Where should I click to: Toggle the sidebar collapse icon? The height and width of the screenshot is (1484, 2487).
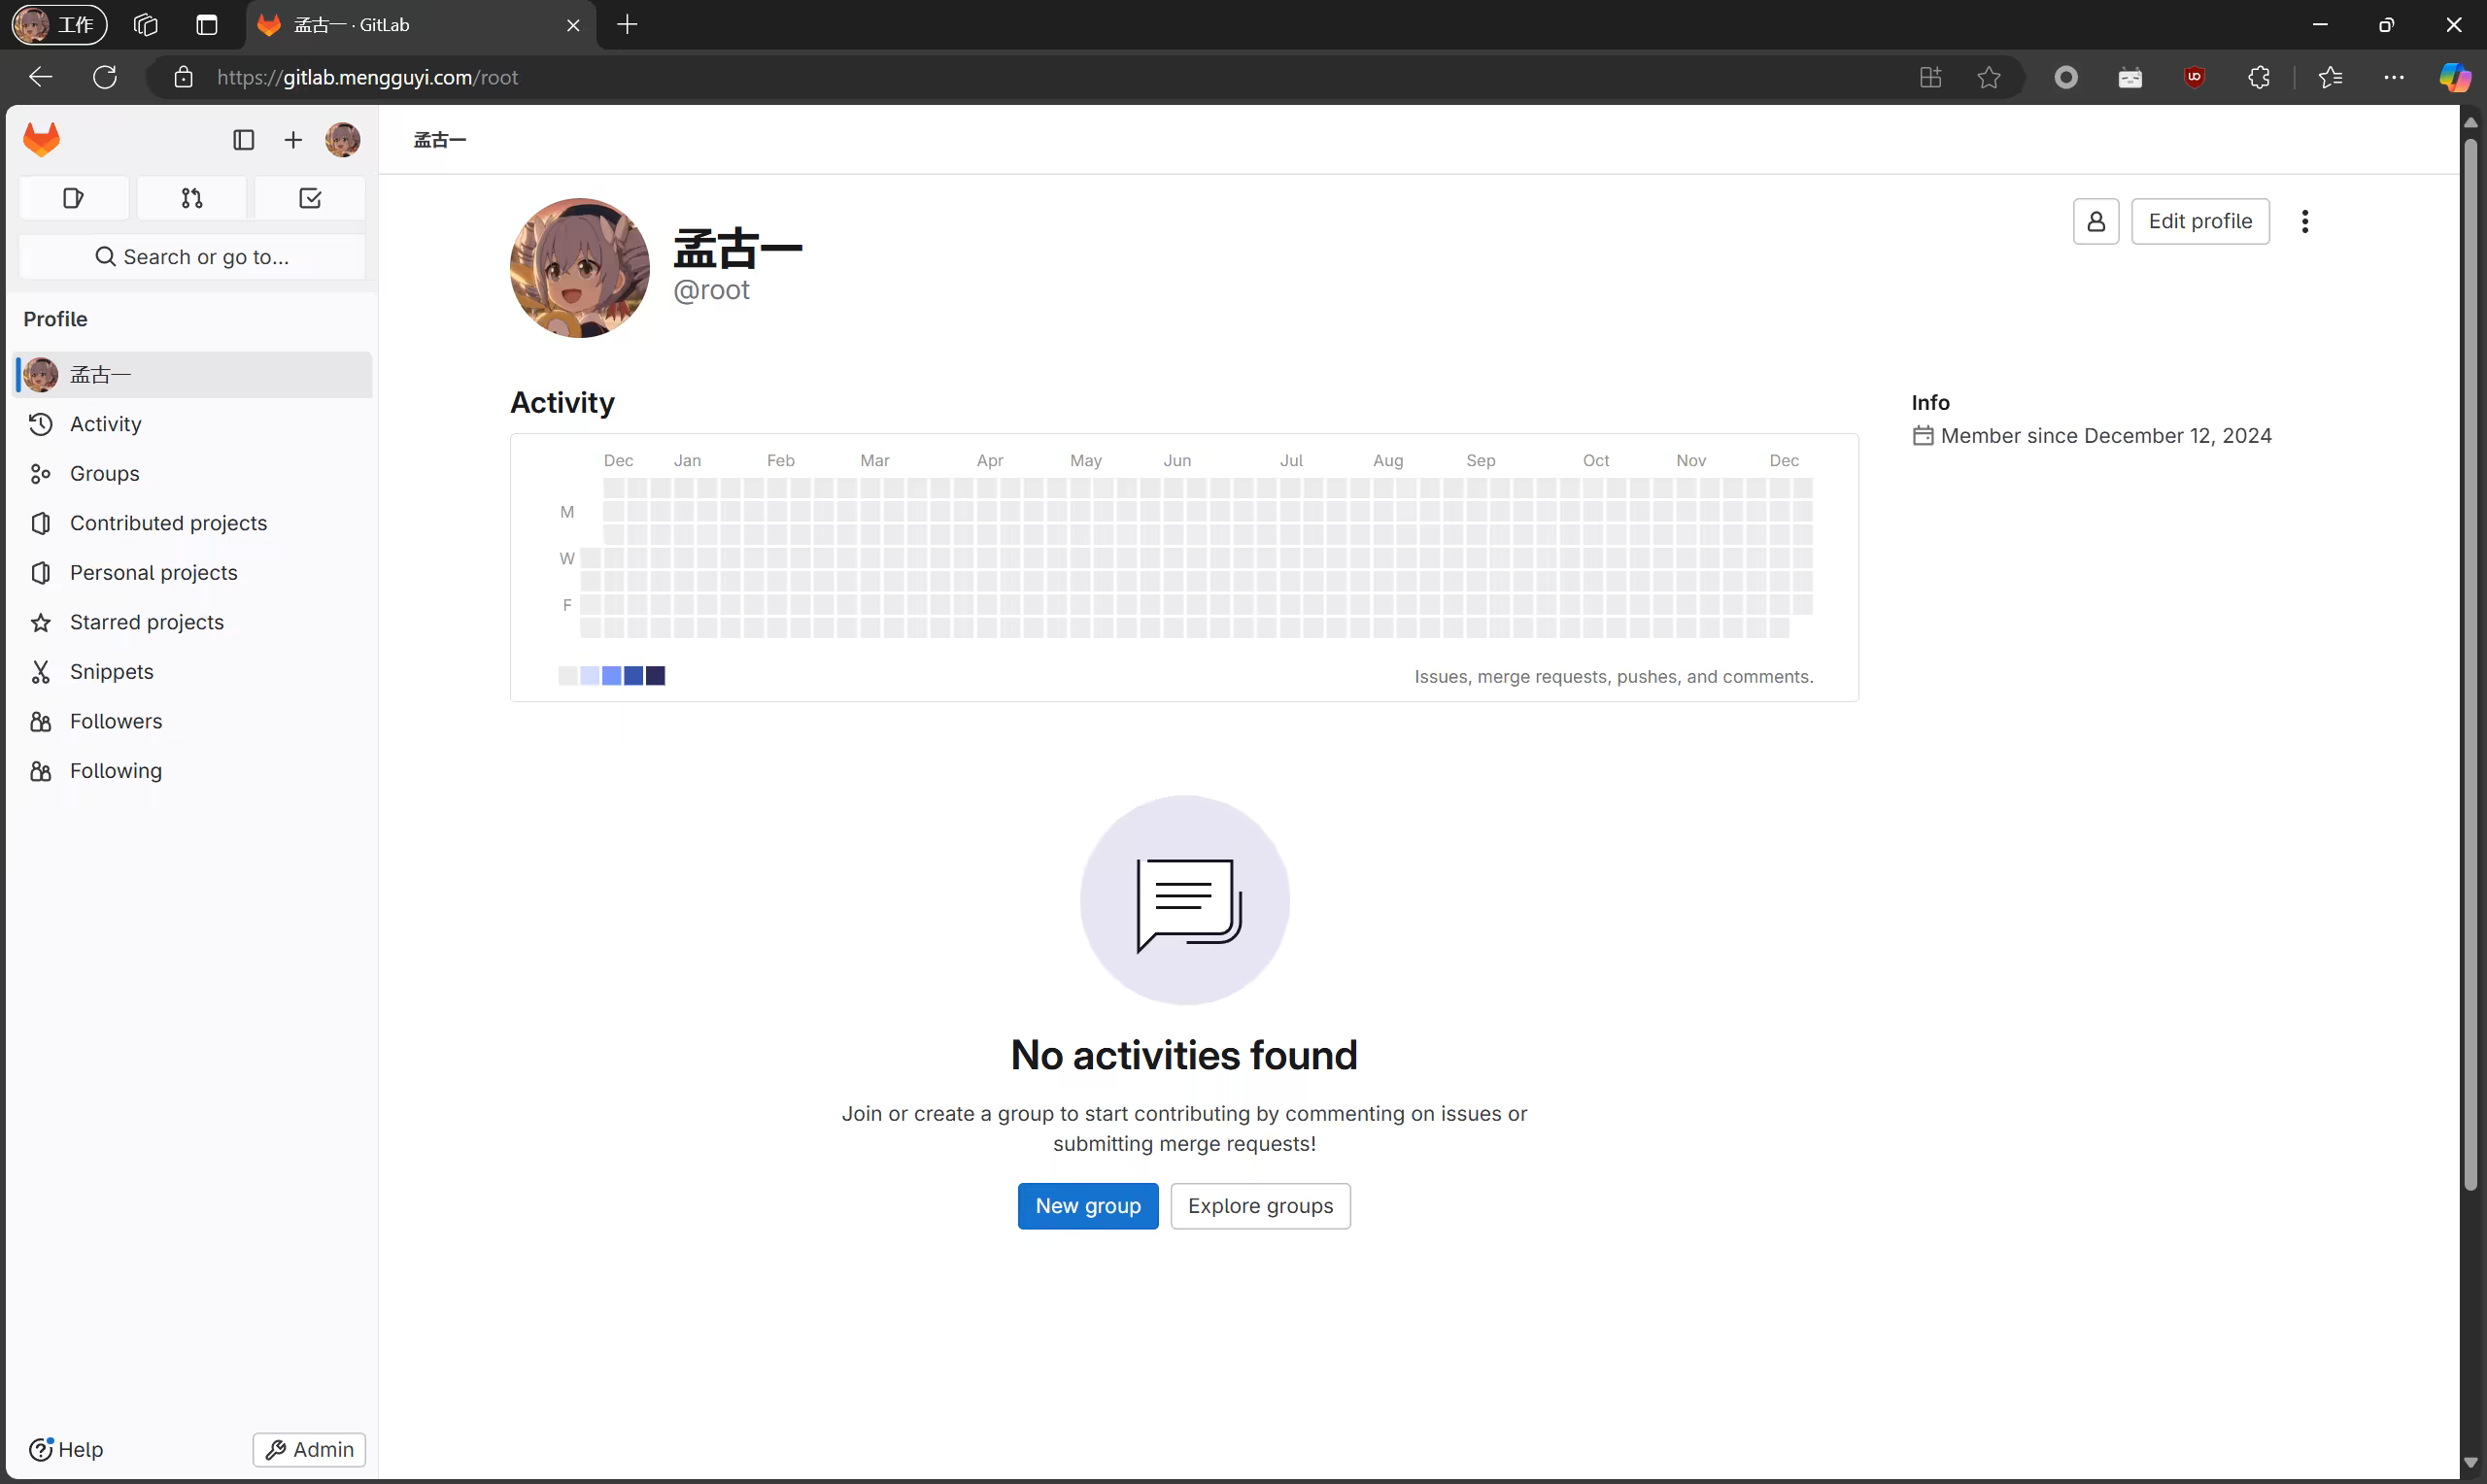point(243,140)
